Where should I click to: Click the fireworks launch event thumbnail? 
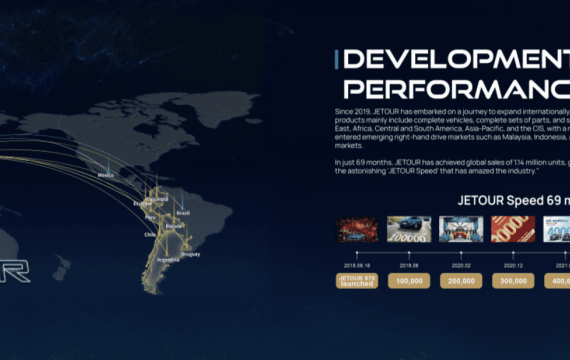pyautogui.click(x=357, y=229)
